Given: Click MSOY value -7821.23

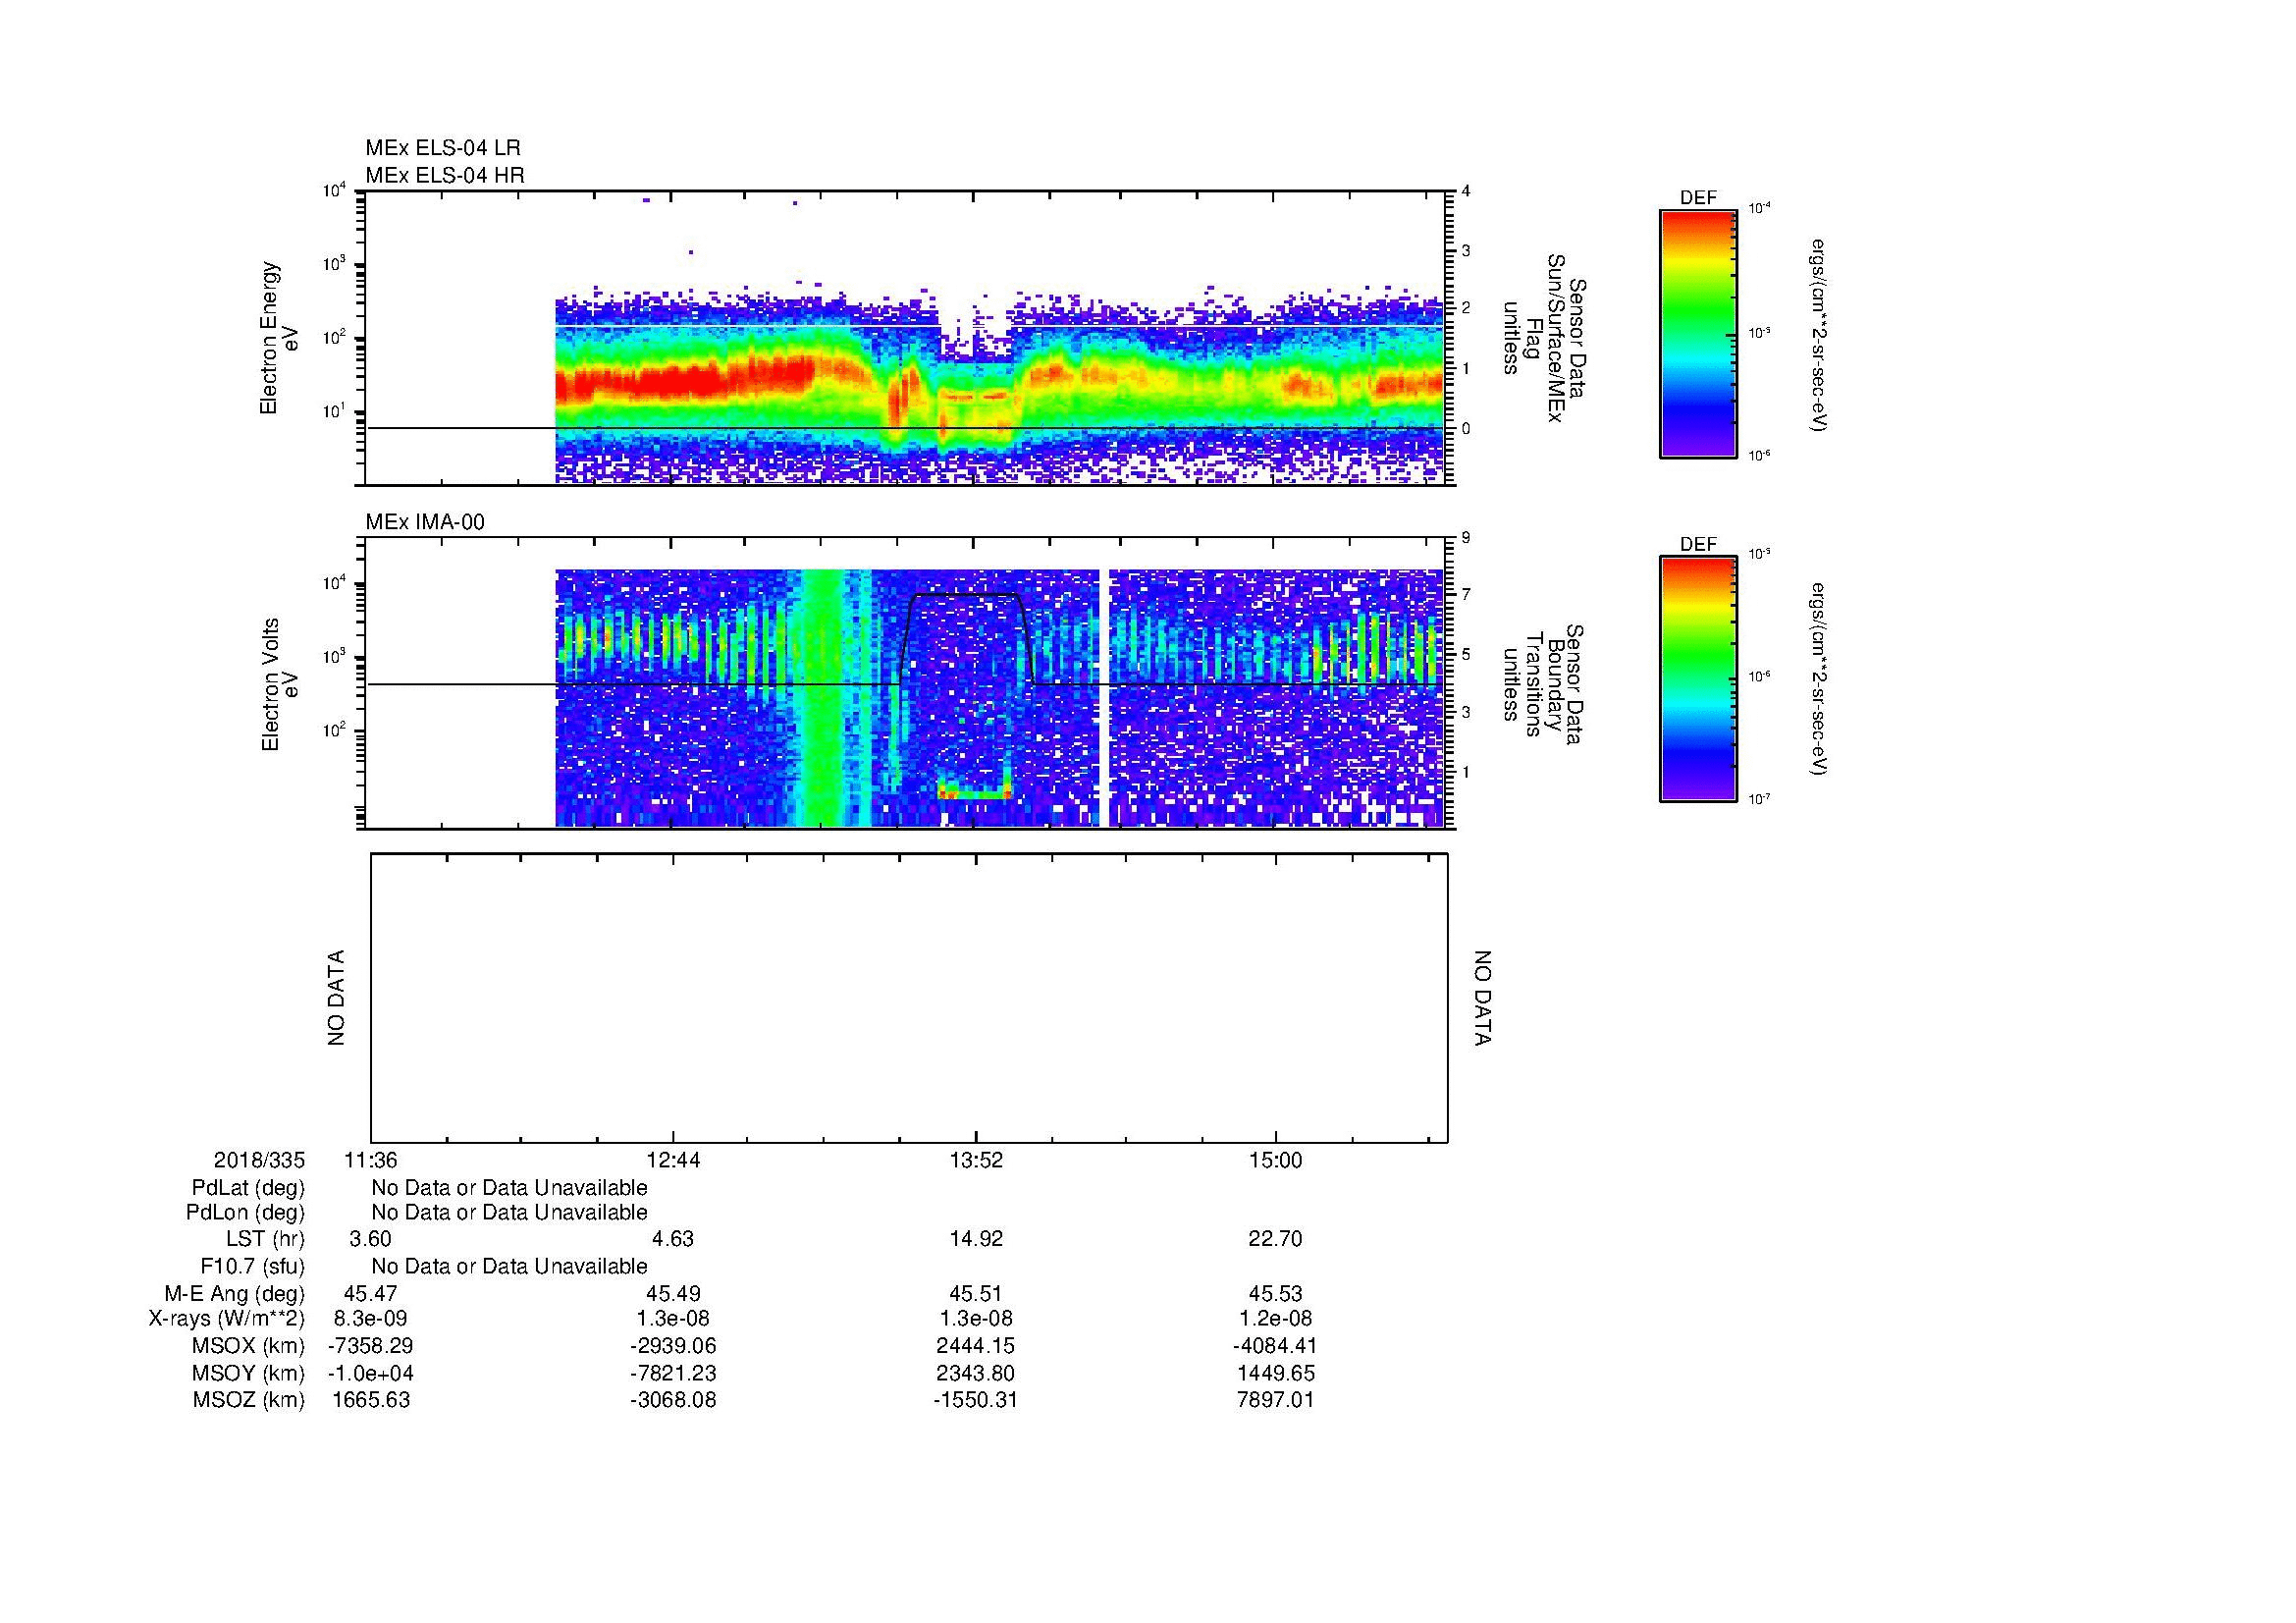Looking at the screenshot, I should [x=673, y=1373].
